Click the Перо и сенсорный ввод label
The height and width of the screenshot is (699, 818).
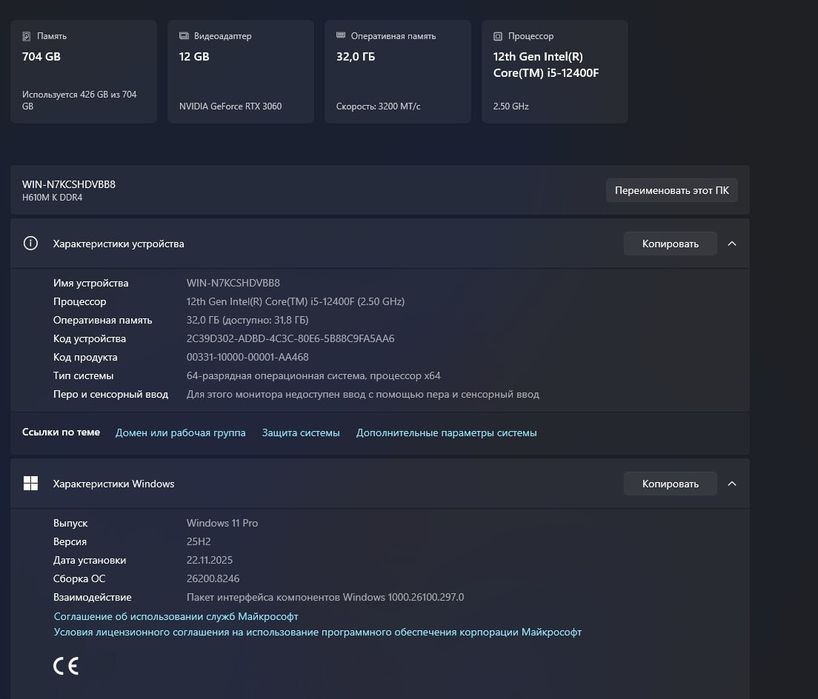(x=111, y=394)
